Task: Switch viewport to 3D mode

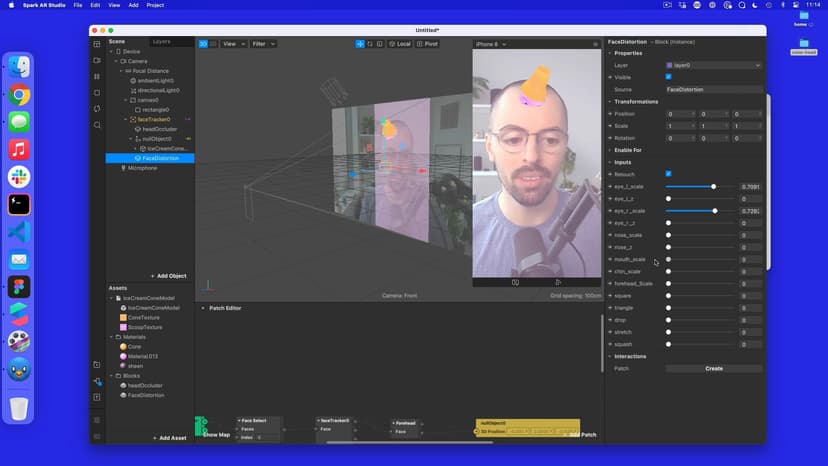Action: coord(203,44)
